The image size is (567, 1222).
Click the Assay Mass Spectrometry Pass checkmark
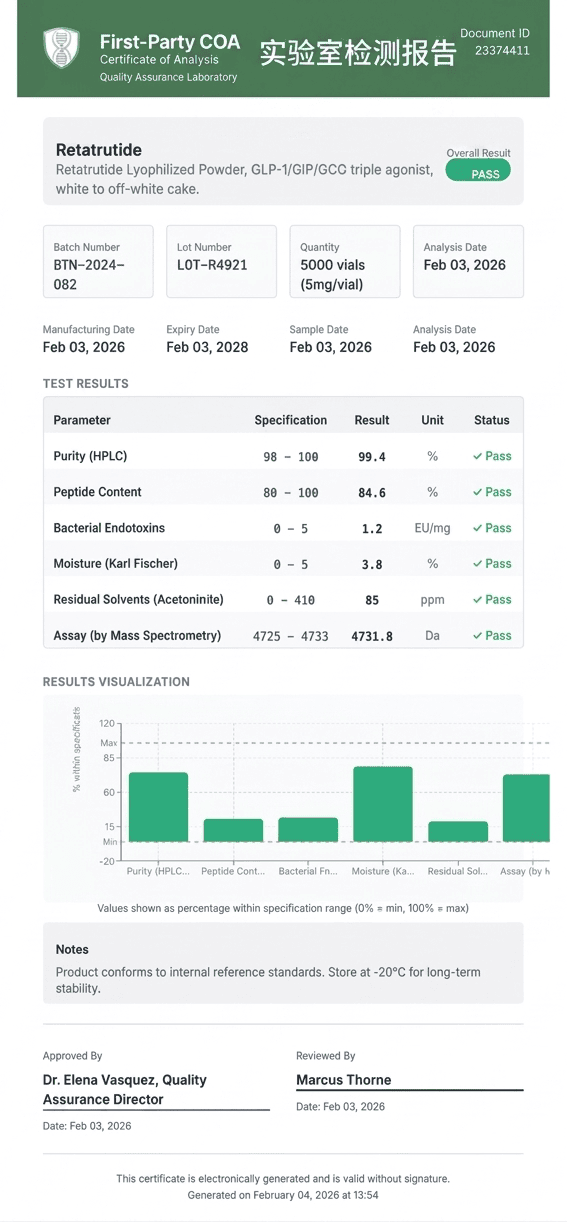click(x=478, y=636)
